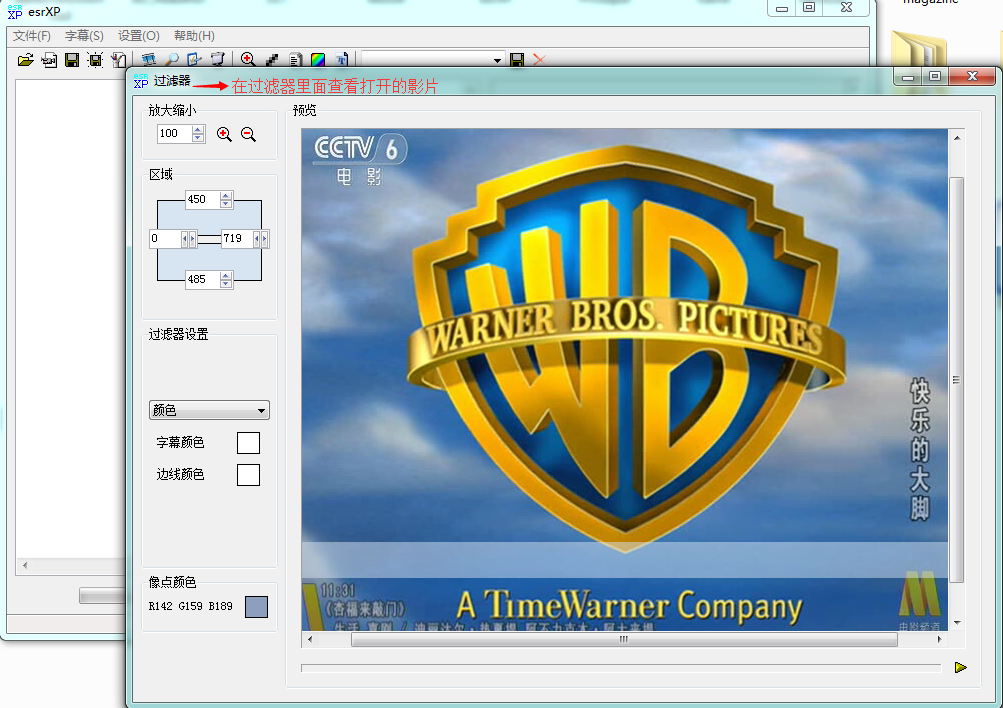Click the black floppy save icon beside the open-file icons

pyautogui.click(x=72, y=60)
